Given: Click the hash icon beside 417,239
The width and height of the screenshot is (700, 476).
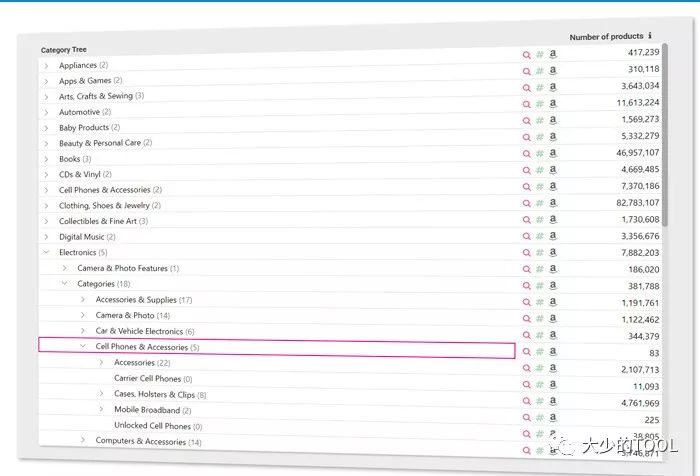Looking at the screenshot, I should point(540,54).
